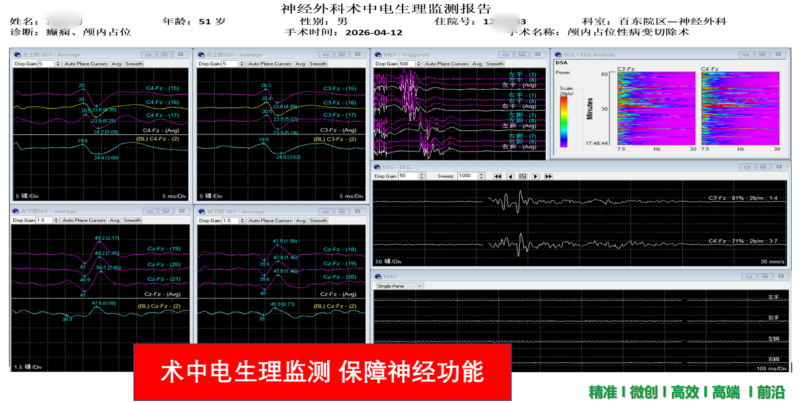This screenshot has width=800, height=403.
Task: Click Avg in the 右下肢 SEP window
Action: [301, 220]
